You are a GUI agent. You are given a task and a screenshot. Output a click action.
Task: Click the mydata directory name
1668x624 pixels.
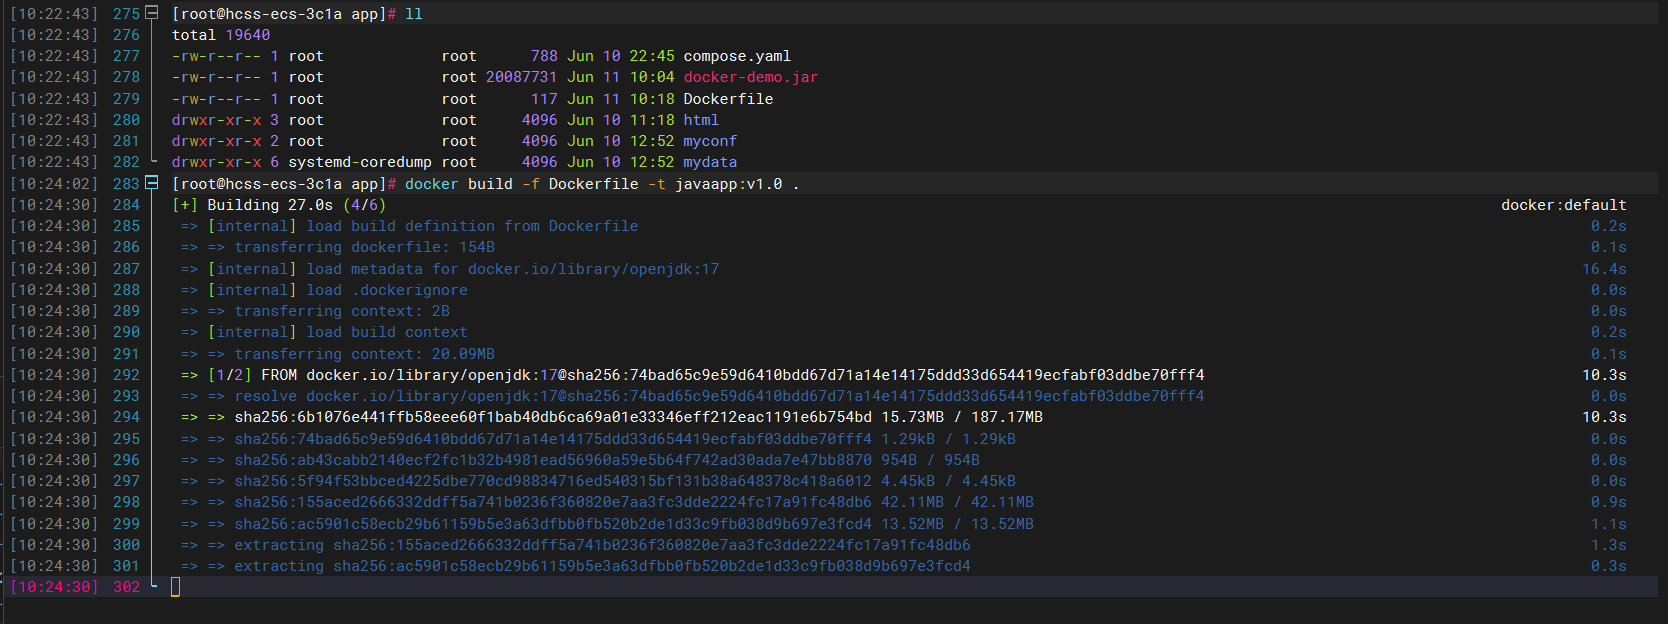[x=710, y=162]
